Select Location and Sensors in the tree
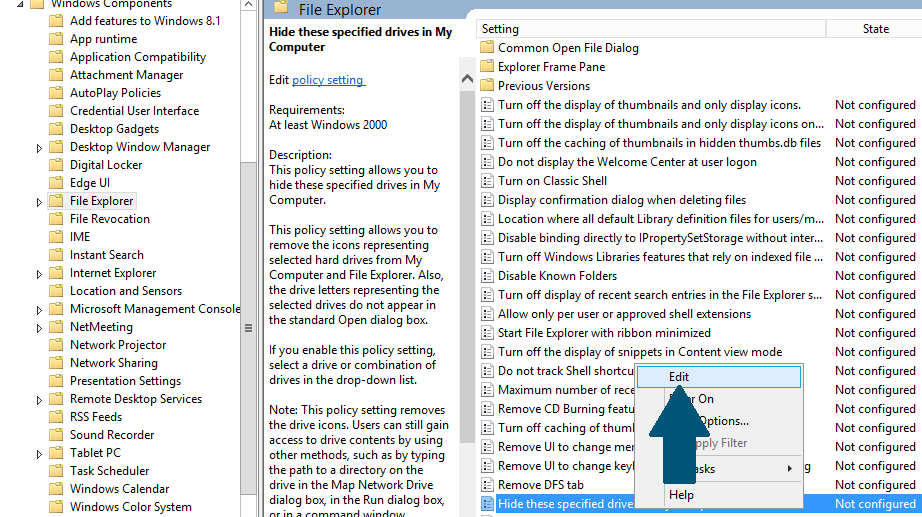This screenshot has width=922, height=517. [x=126, y=291]
